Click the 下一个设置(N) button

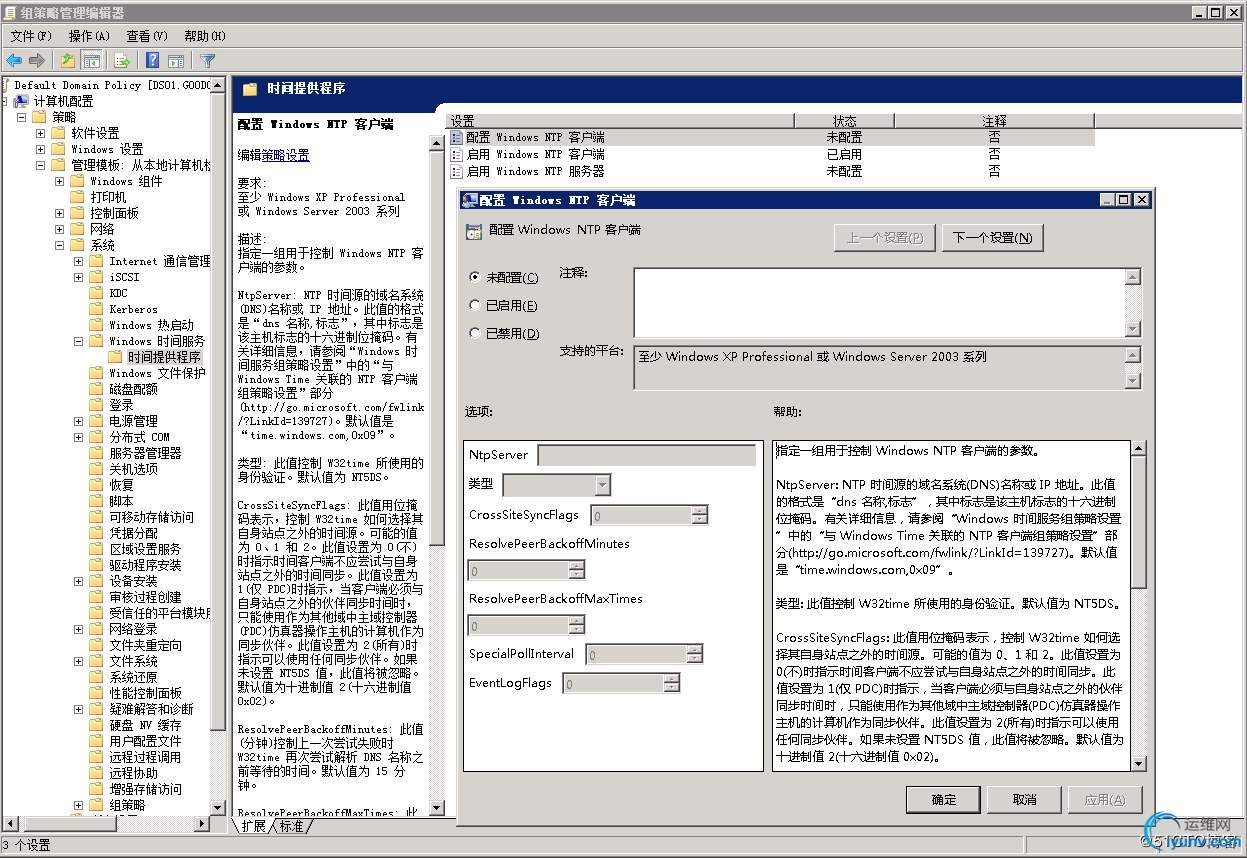[993, 237]
